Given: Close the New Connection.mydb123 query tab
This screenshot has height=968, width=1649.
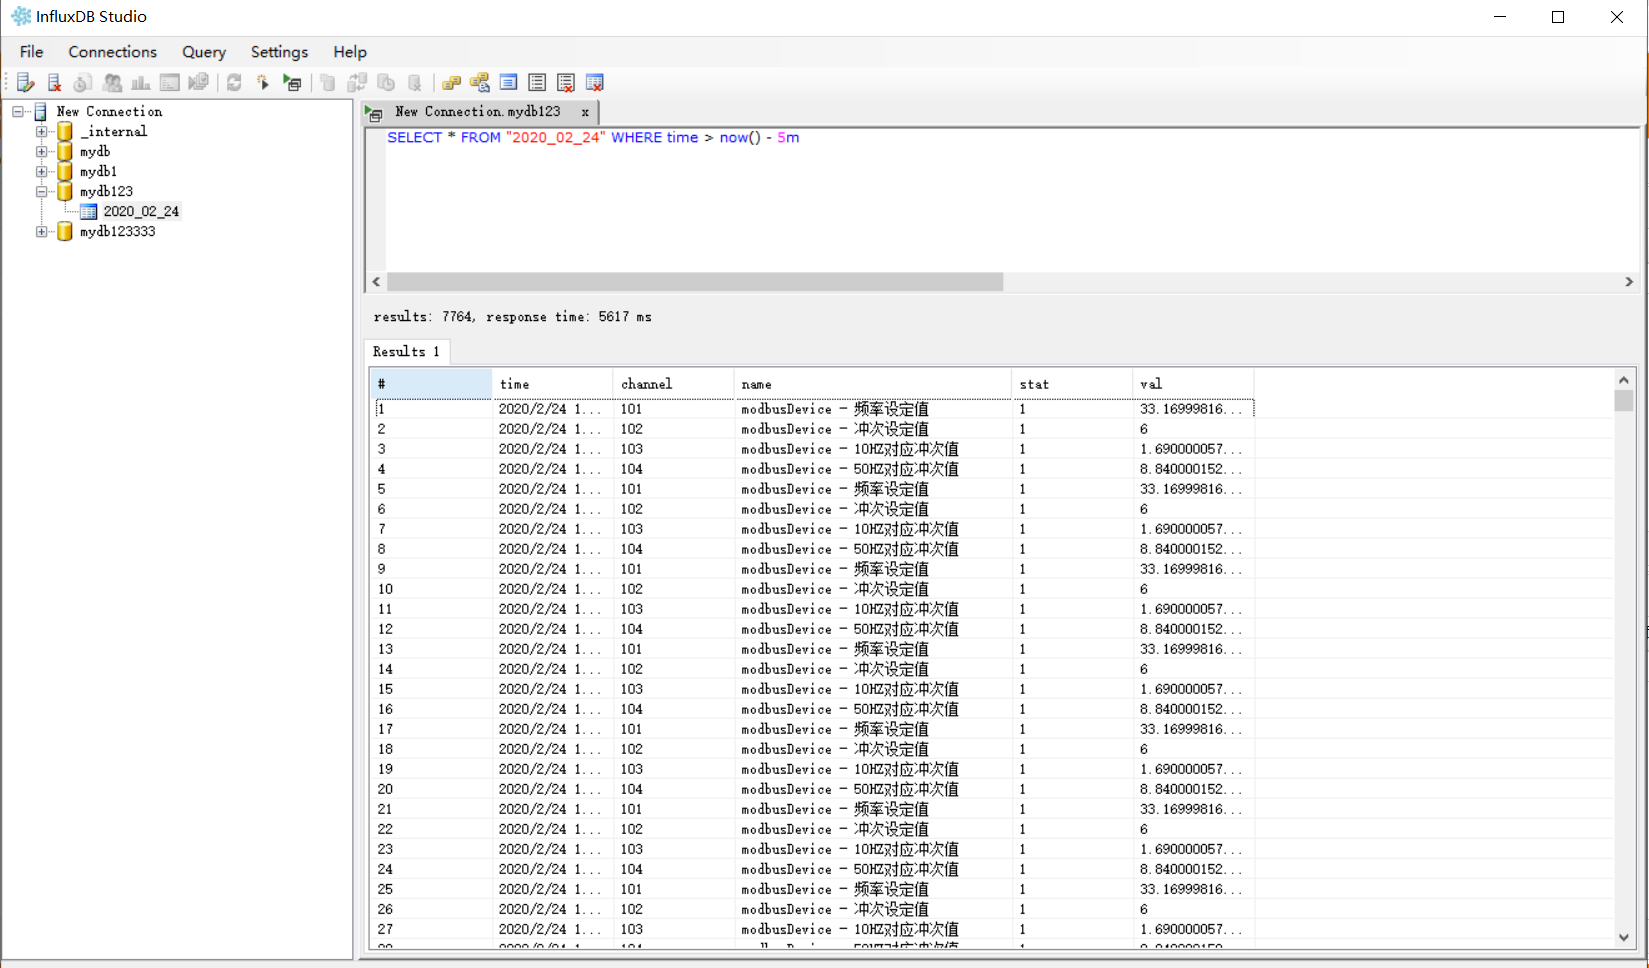Looking at the screenshot, I should 585,112.
